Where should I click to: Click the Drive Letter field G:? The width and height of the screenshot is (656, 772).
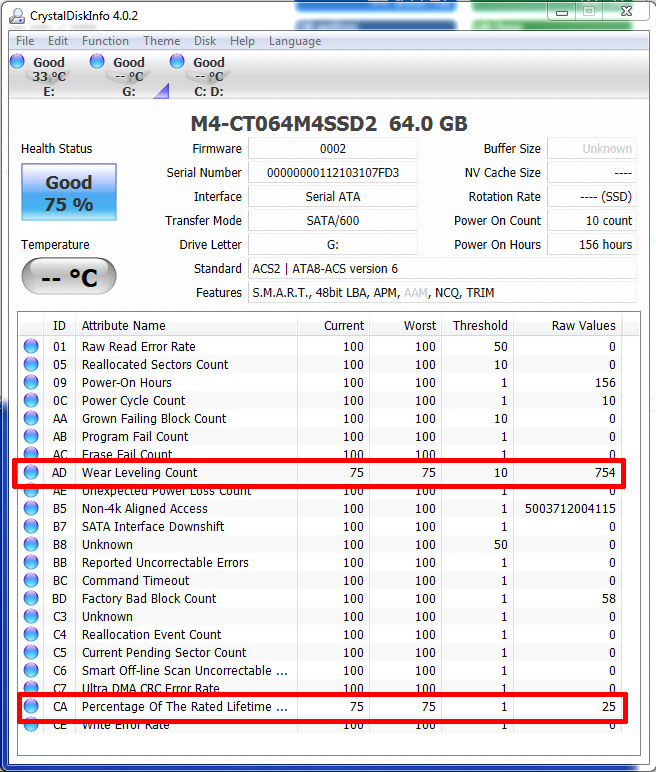coord(333,245)
